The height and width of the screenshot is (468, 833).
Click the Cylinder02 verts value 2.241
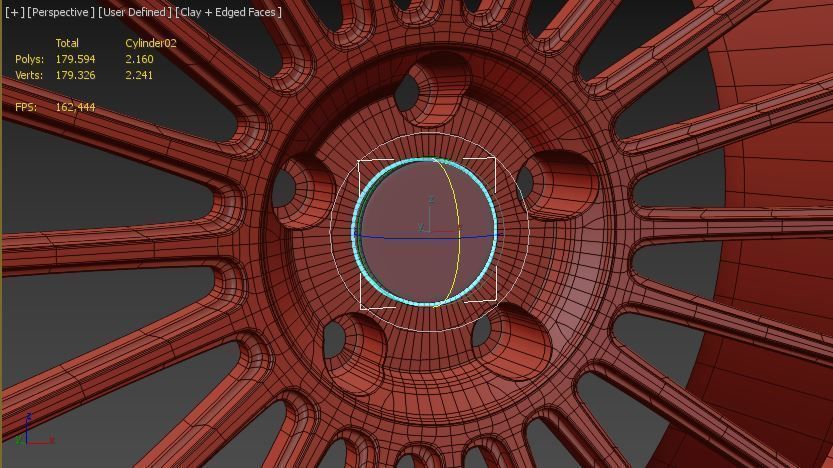coord(139,75)
